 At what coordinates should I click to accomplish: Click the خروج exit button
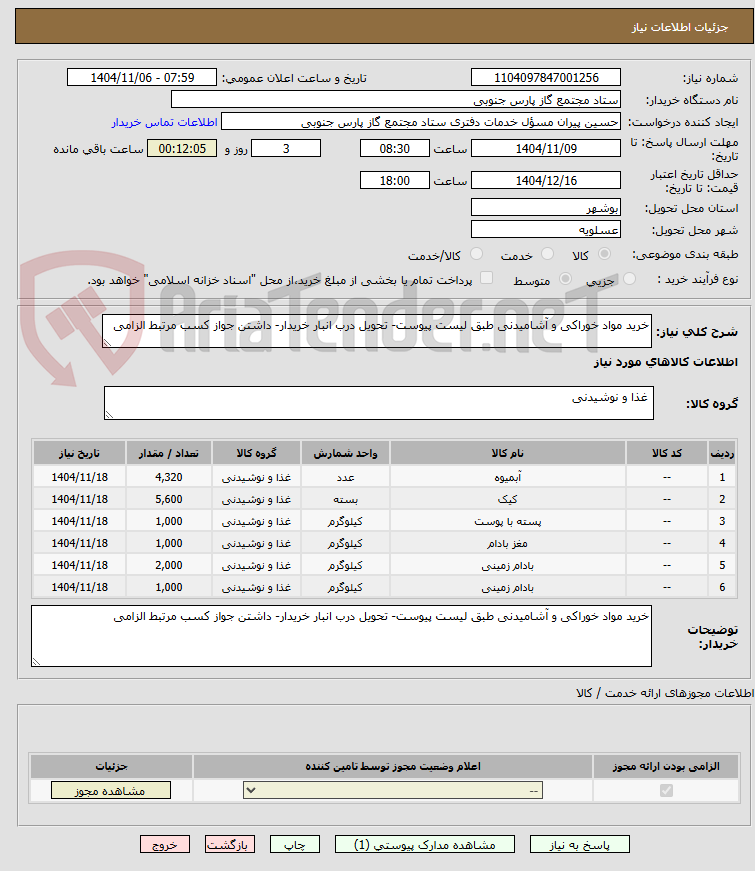(x=164, y=844)
